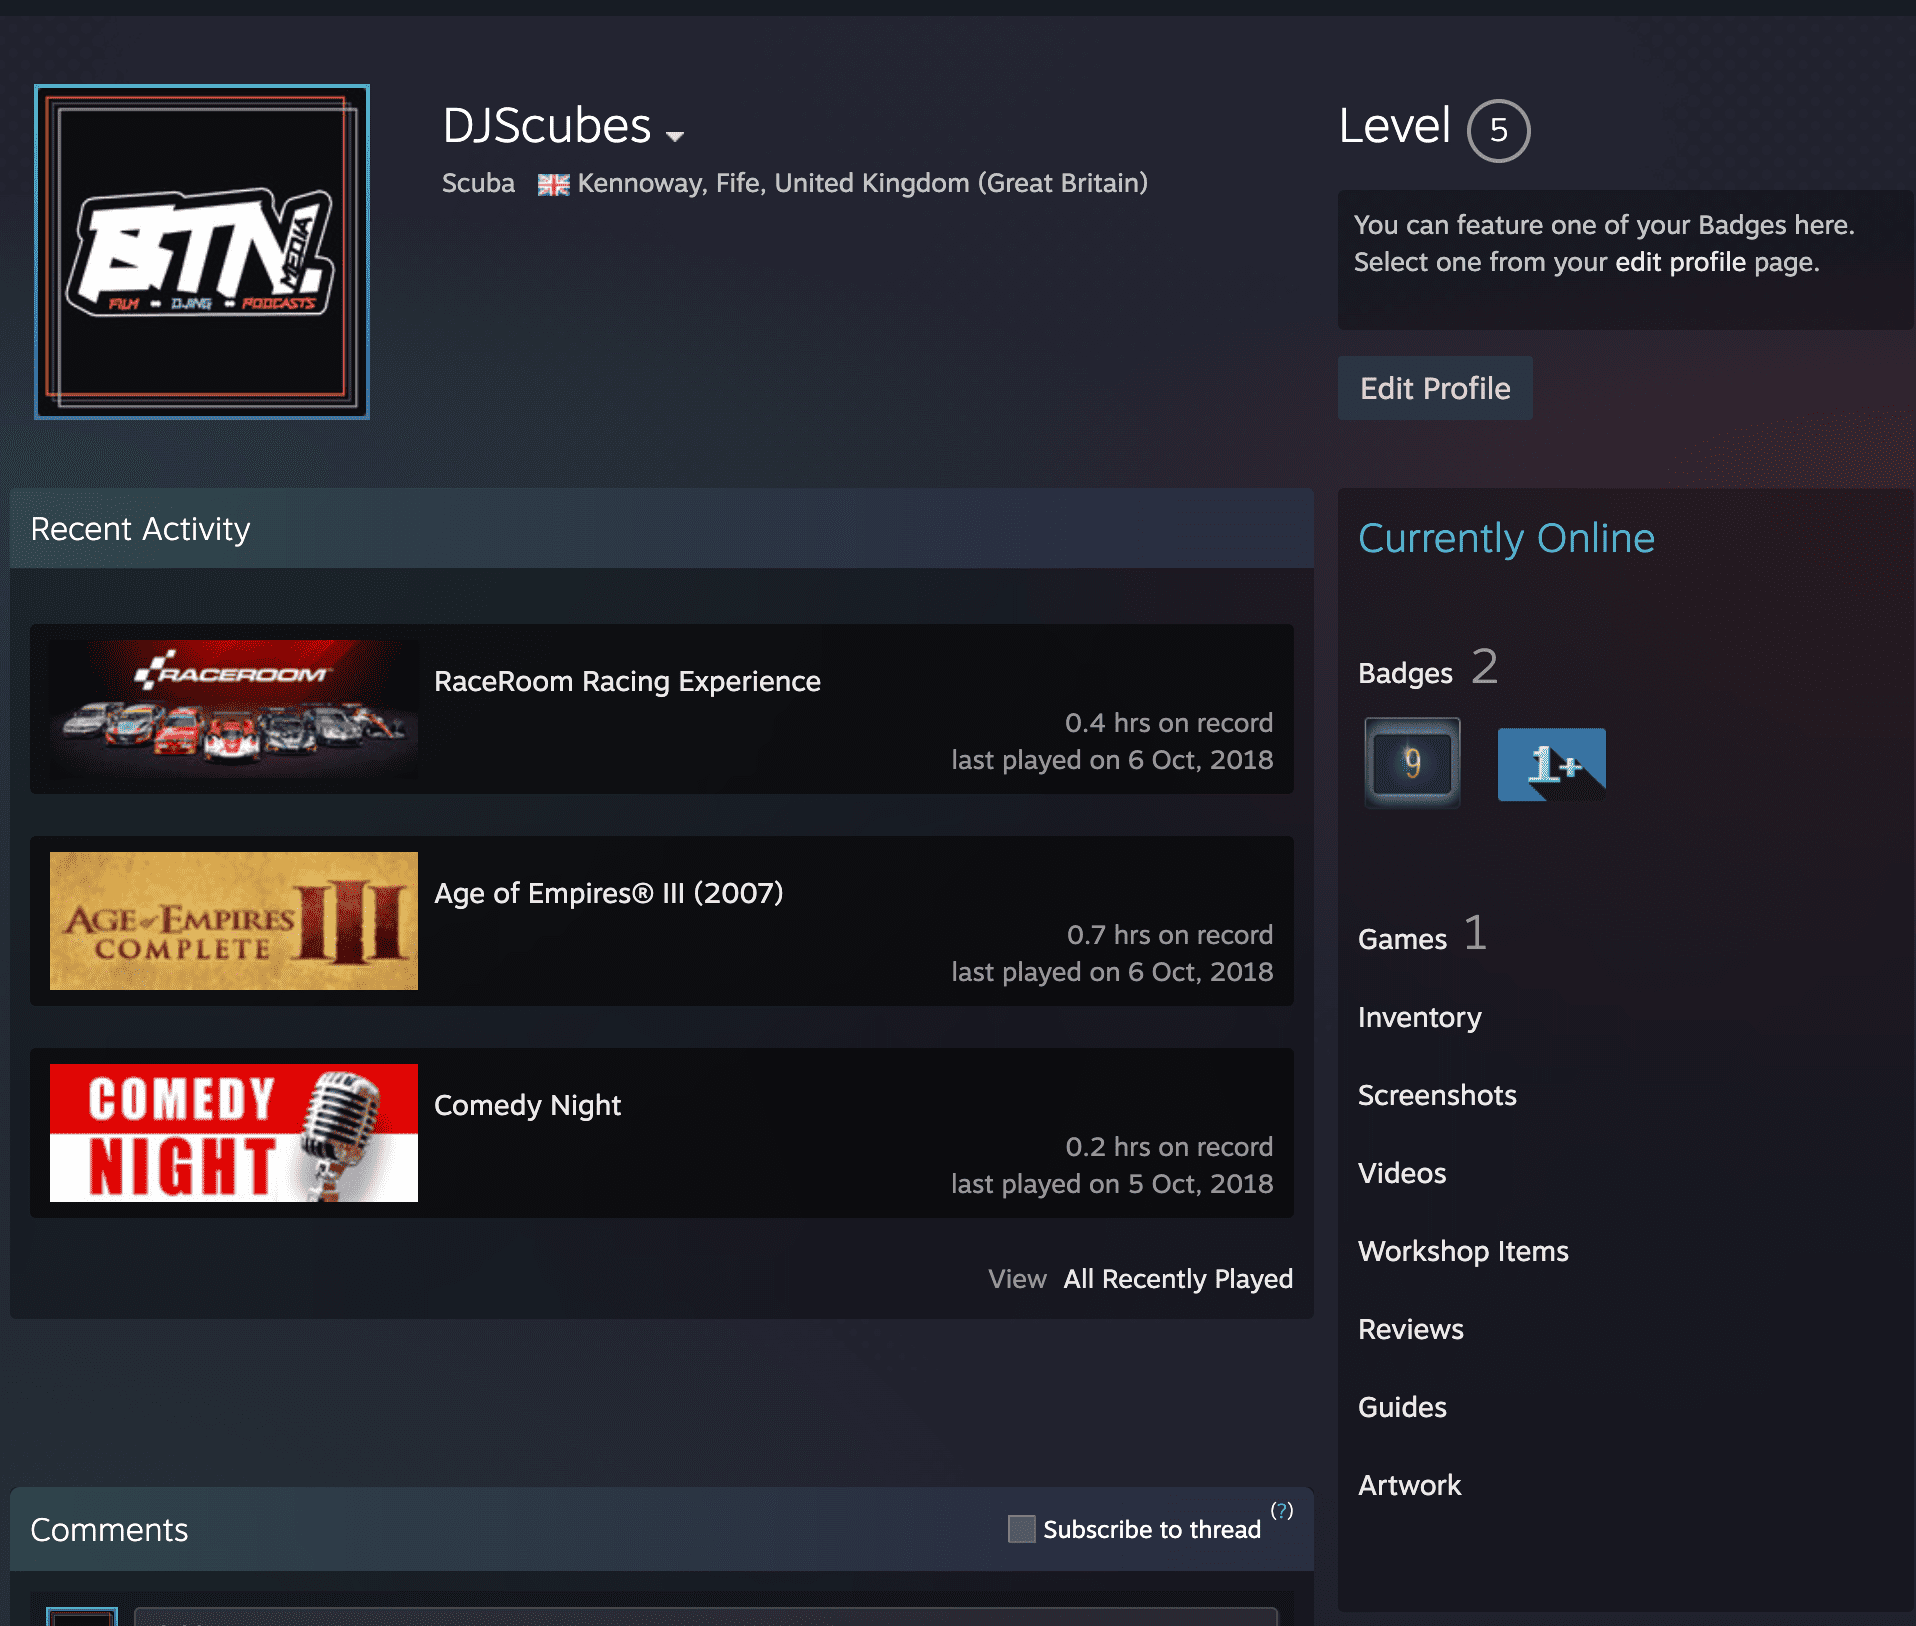Image resolution: width=1916 pixels, height=1626 pixels.
Task: Click the question mark help icon
Action: point(1281,1510)
